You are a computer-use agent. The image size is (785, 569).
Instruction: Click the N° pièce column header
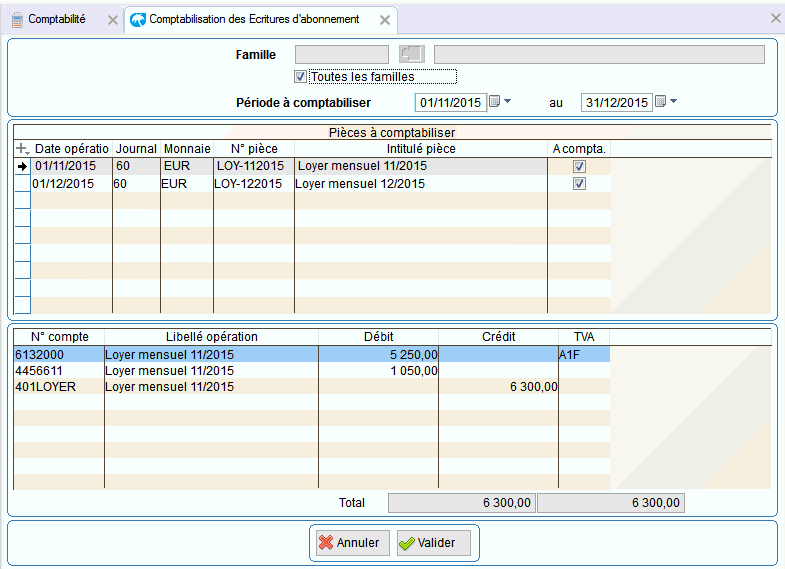(254, 149)
